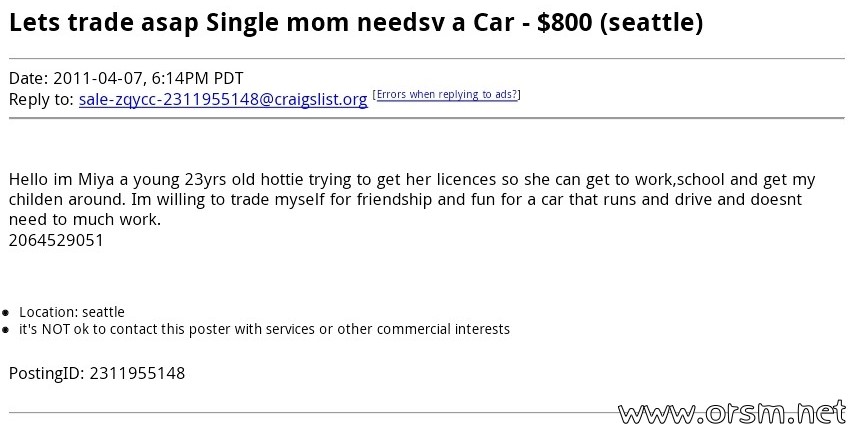The width and height of the screenshot is (850, 429).
Task: Click bullet before 'it's NOT ok' notice
Action: [x=5, y=330]
